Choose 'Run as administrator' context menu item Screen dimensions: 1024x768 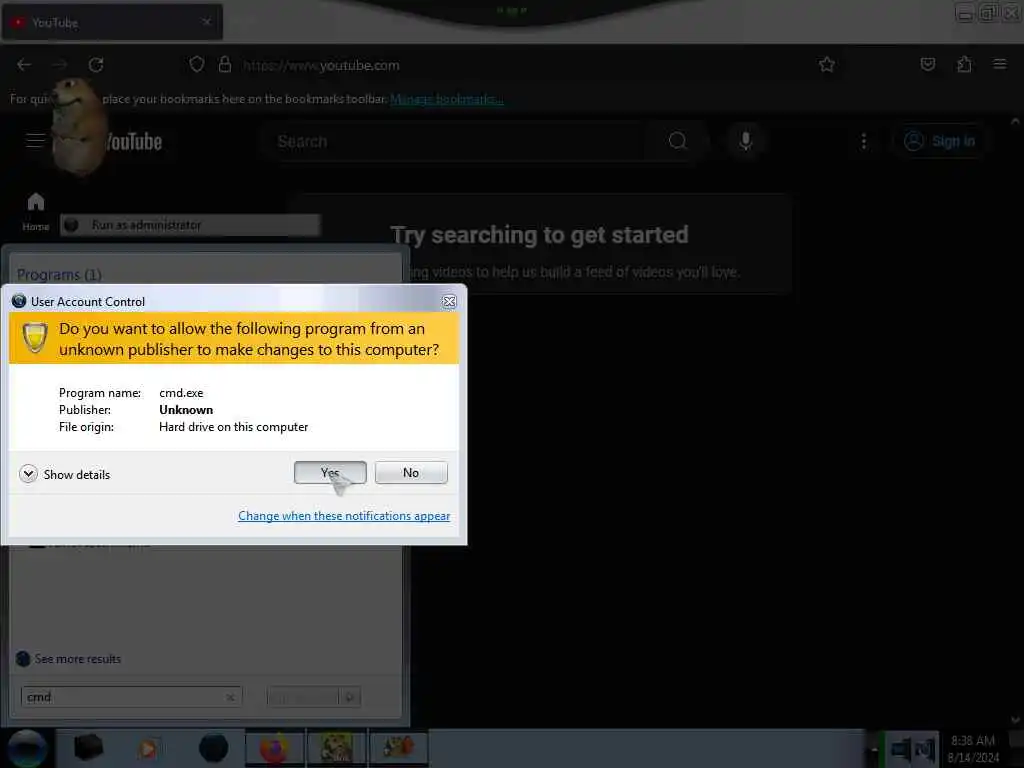[x=190, y=225]
